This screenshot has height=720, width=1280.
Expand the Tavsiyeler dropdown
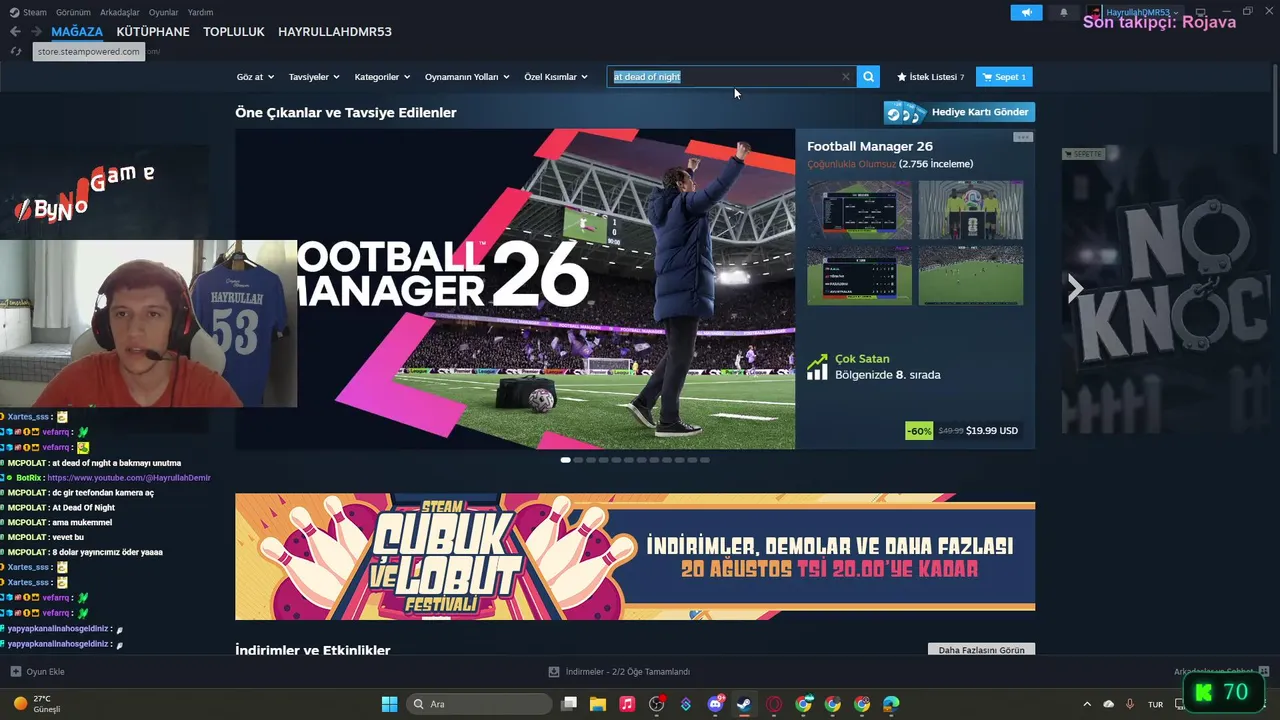click(314, 77)
